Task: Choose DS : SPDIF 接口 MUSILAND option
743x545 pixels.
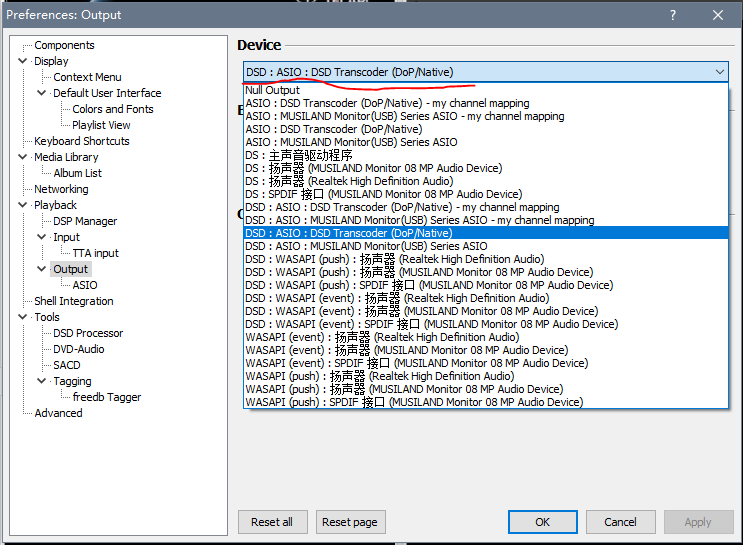Action: 486,194
